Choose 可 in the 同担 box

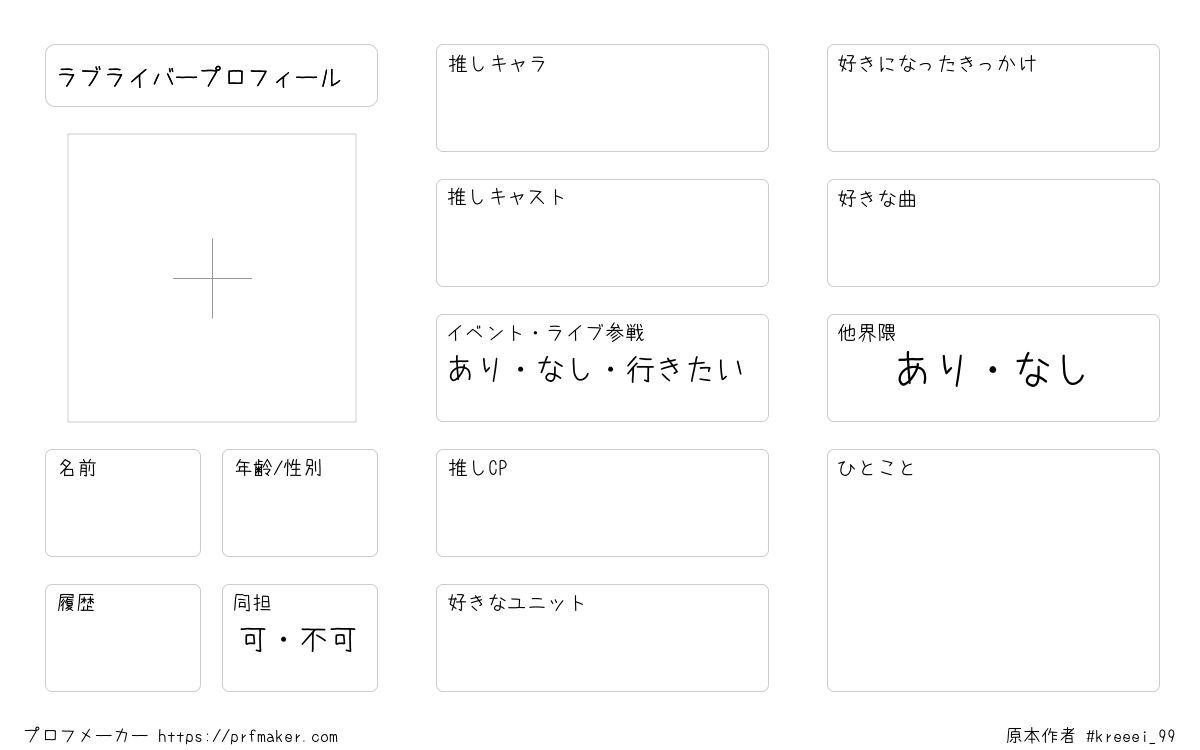click(254, 640)
